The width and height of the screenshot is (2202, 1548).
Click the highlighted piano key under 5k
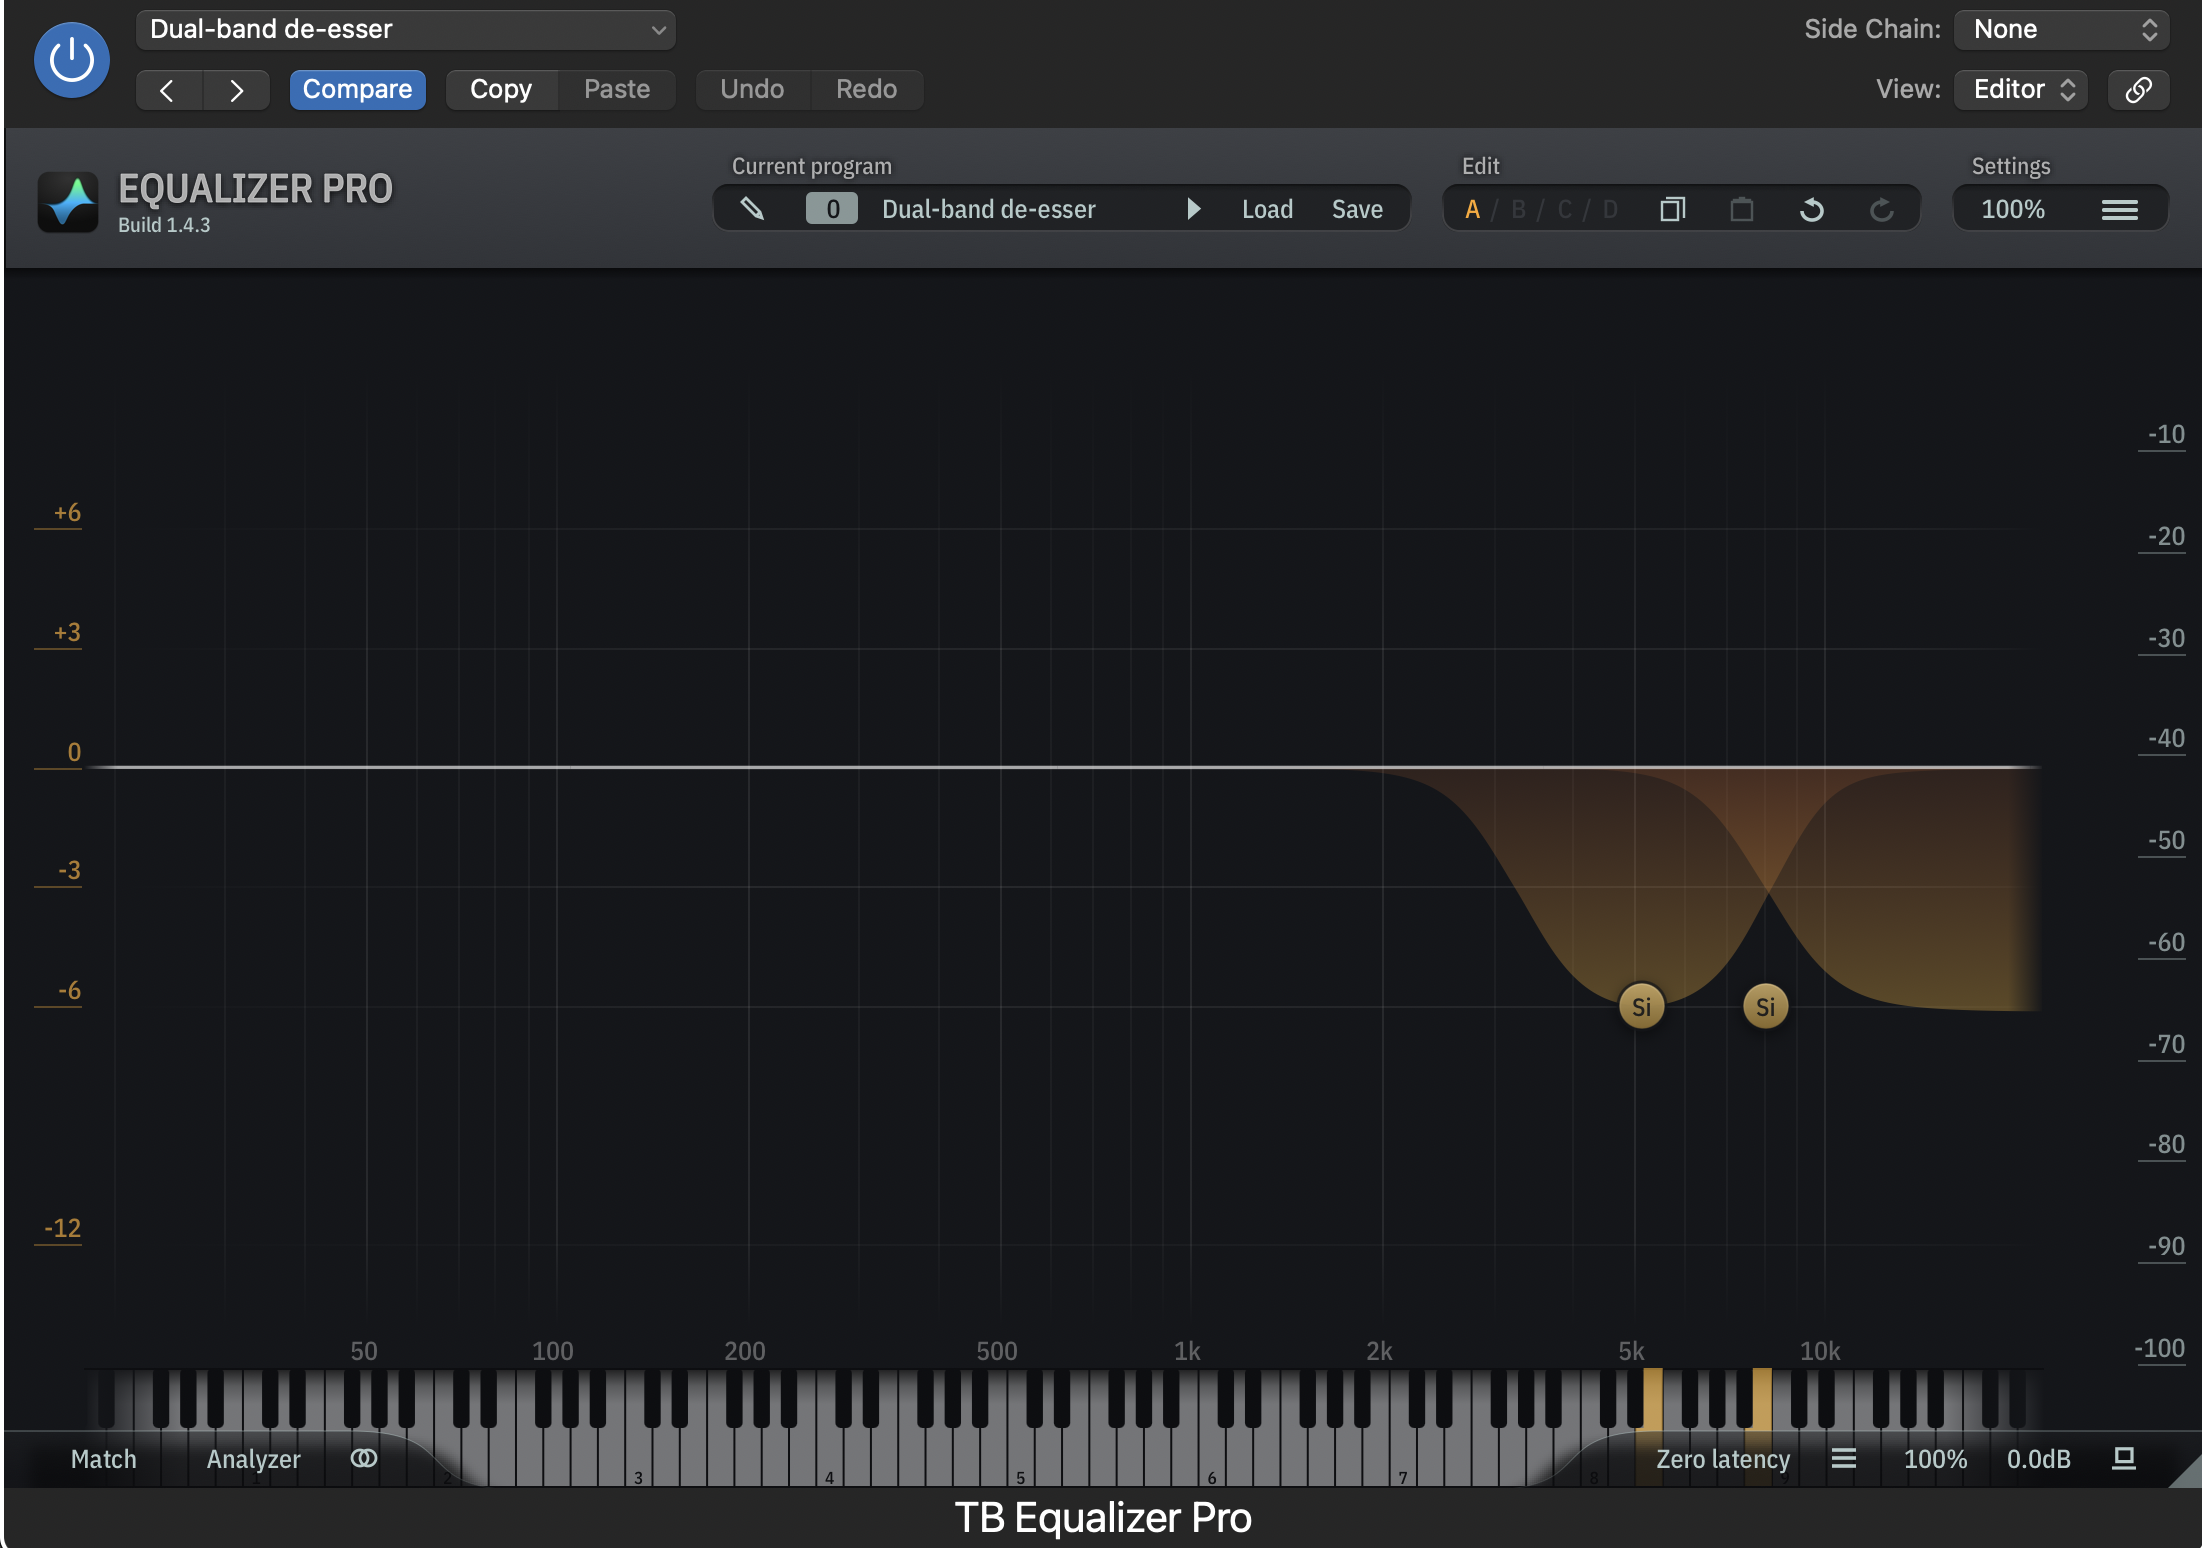click(x=1652, y=1398)
